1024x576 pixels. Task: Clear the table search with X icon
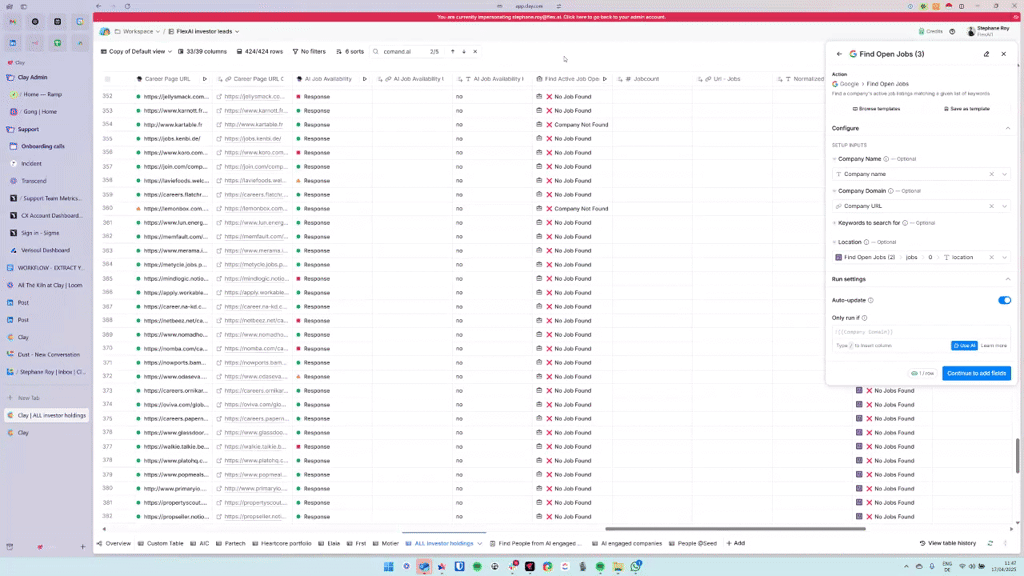tap(475, 51)
